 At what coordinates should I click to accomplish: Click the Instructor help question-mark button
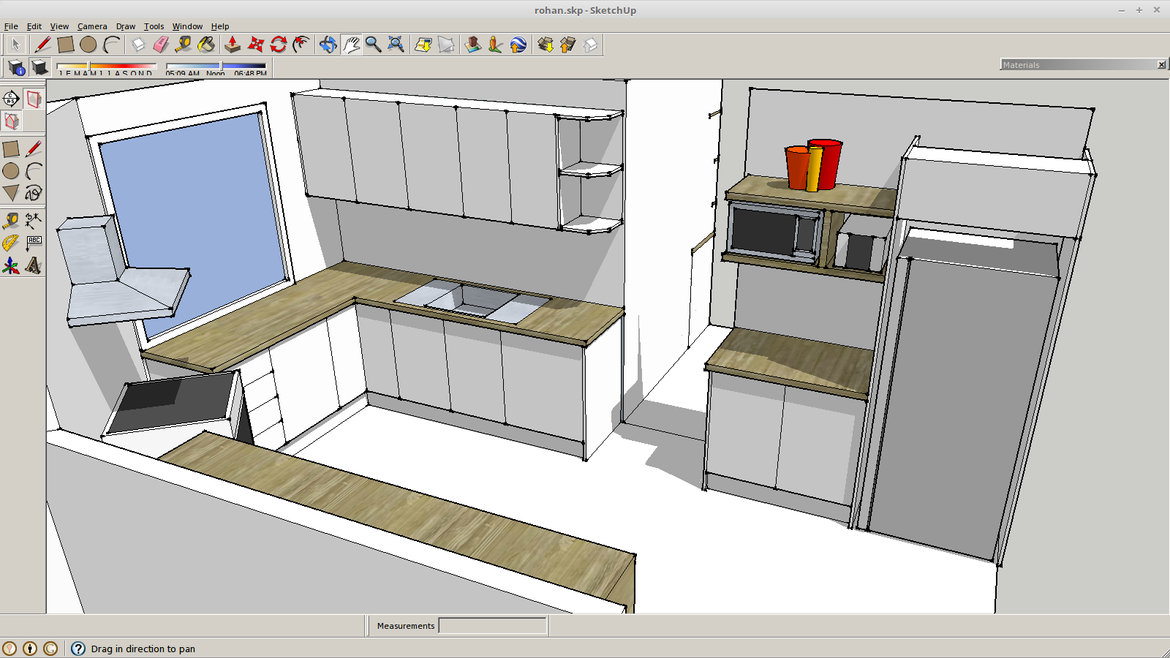pos(78,649)
